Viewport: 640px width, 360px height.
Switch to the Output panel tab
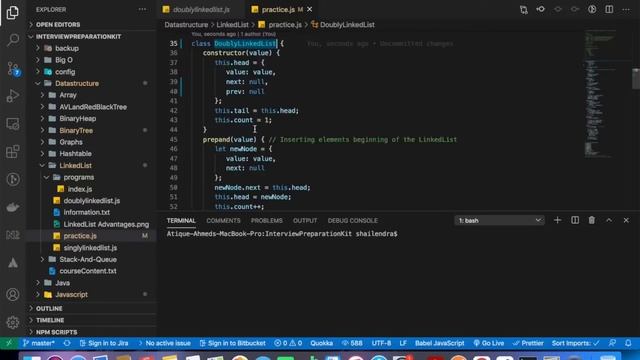[x=305, y=220]
